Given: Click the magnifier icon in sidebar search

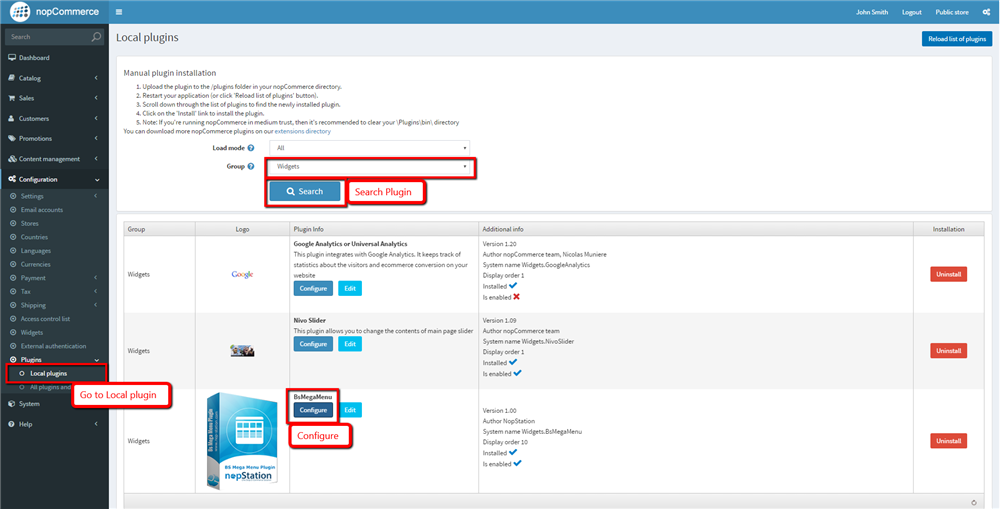Looking at the screenshot, I should (x=96, y=37).
